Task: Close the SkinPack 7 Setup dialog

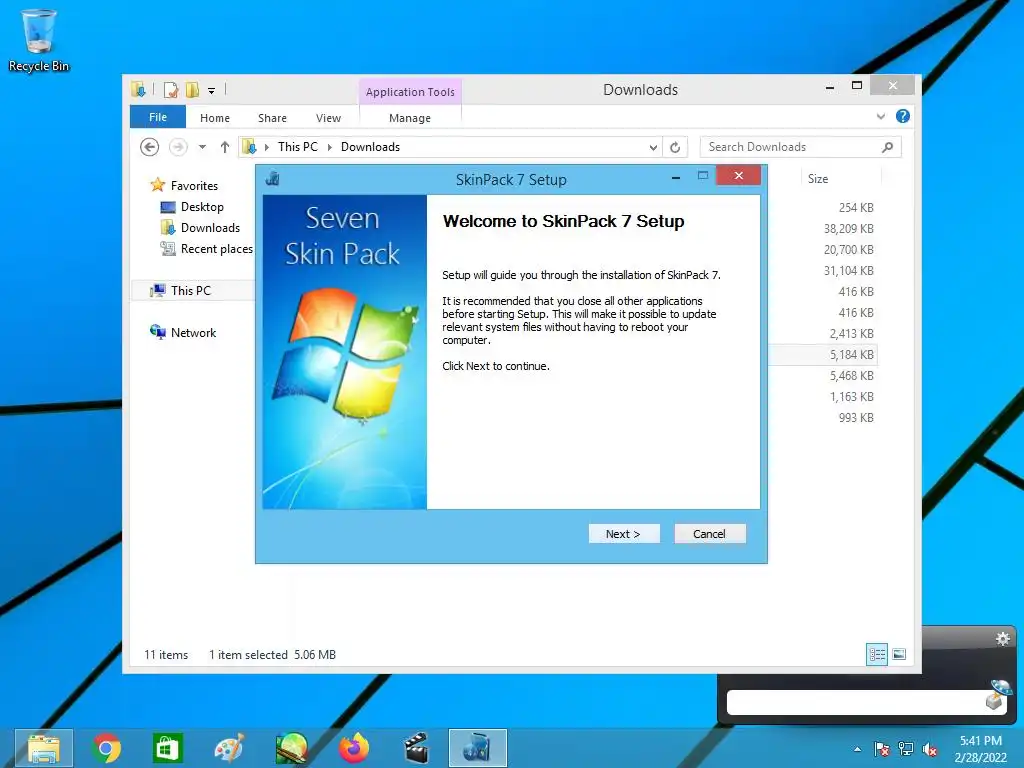Action: coord(739,175)
